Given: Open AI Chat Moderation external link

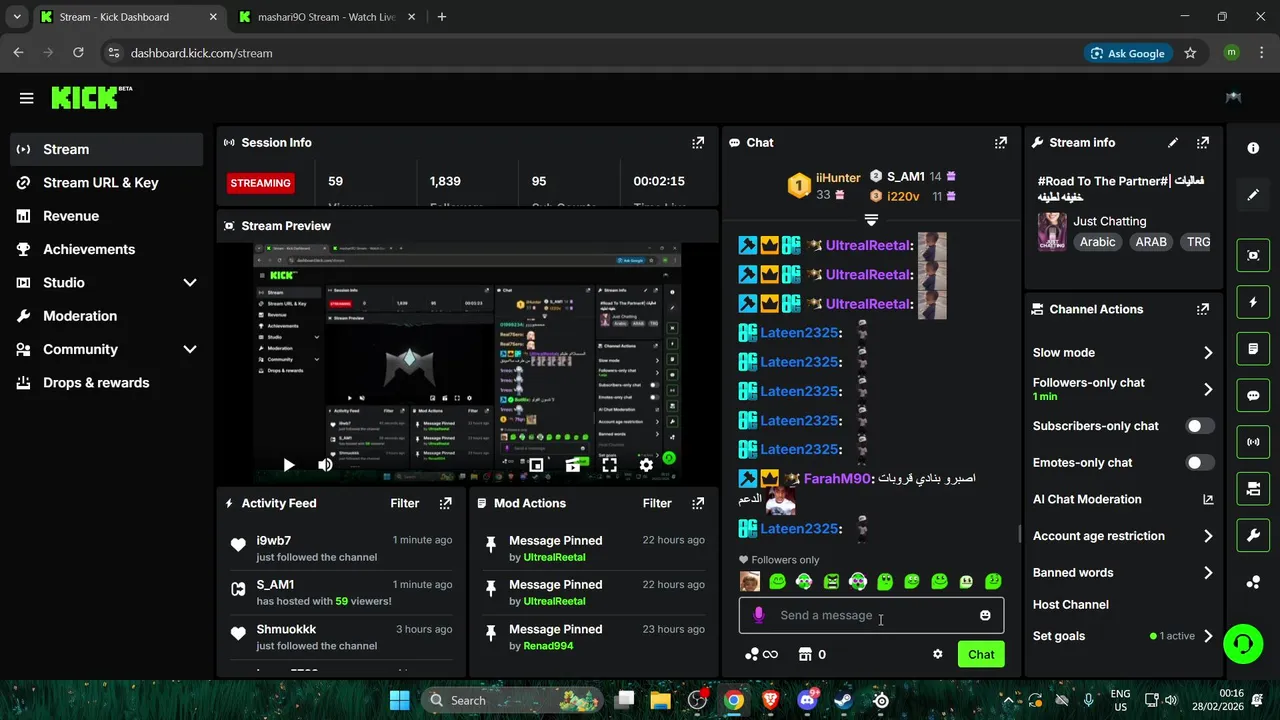Looking at the screenshot, I should coord(1208,500).
